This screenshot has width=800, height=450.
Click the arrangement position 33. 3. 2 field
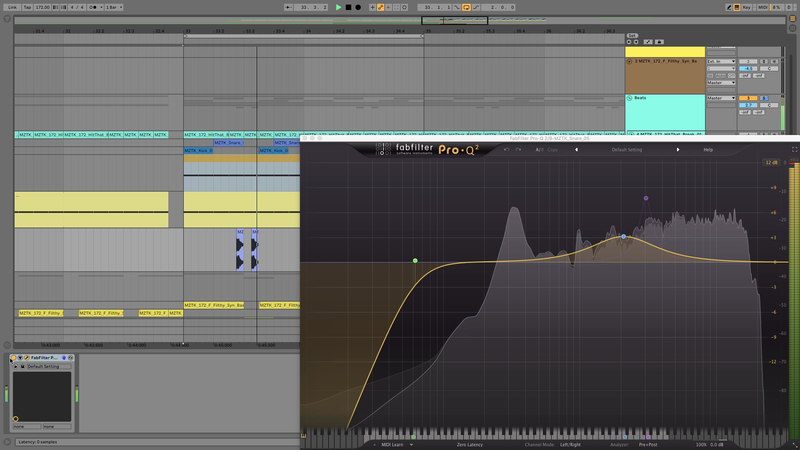coord(310,7)
